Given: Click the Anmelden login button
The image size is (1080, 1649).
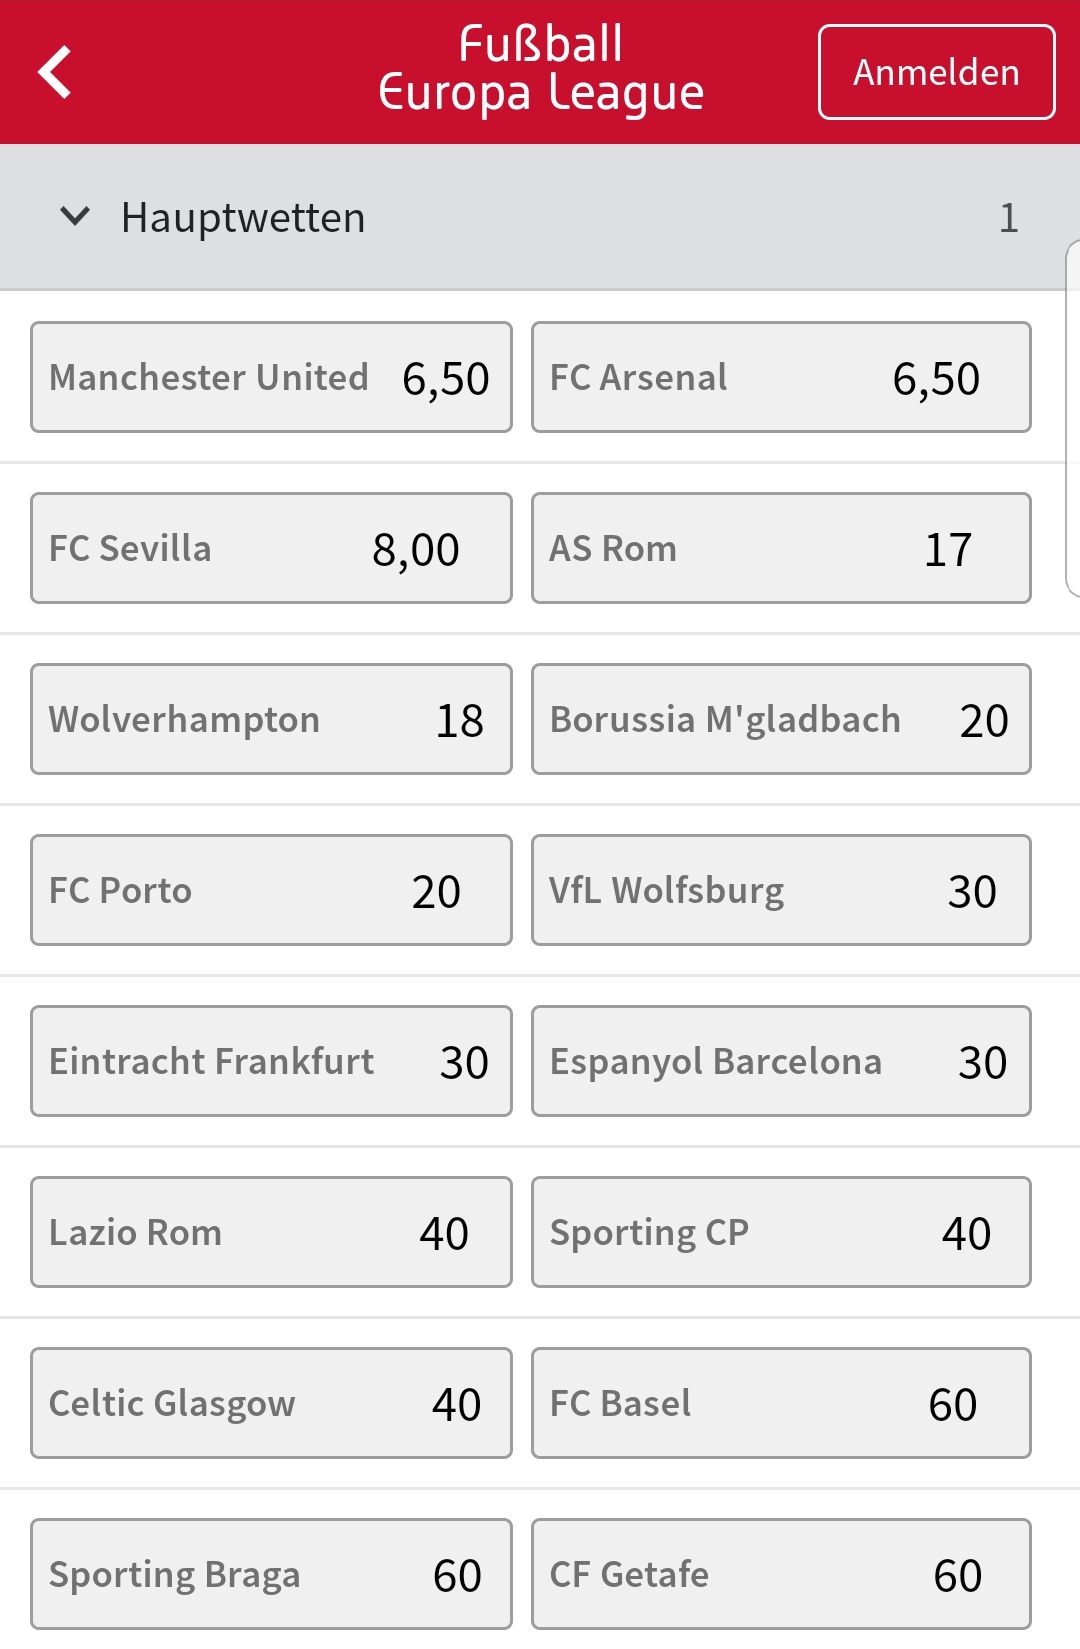Looking at the screenshot, I should [x=936, y=72].
